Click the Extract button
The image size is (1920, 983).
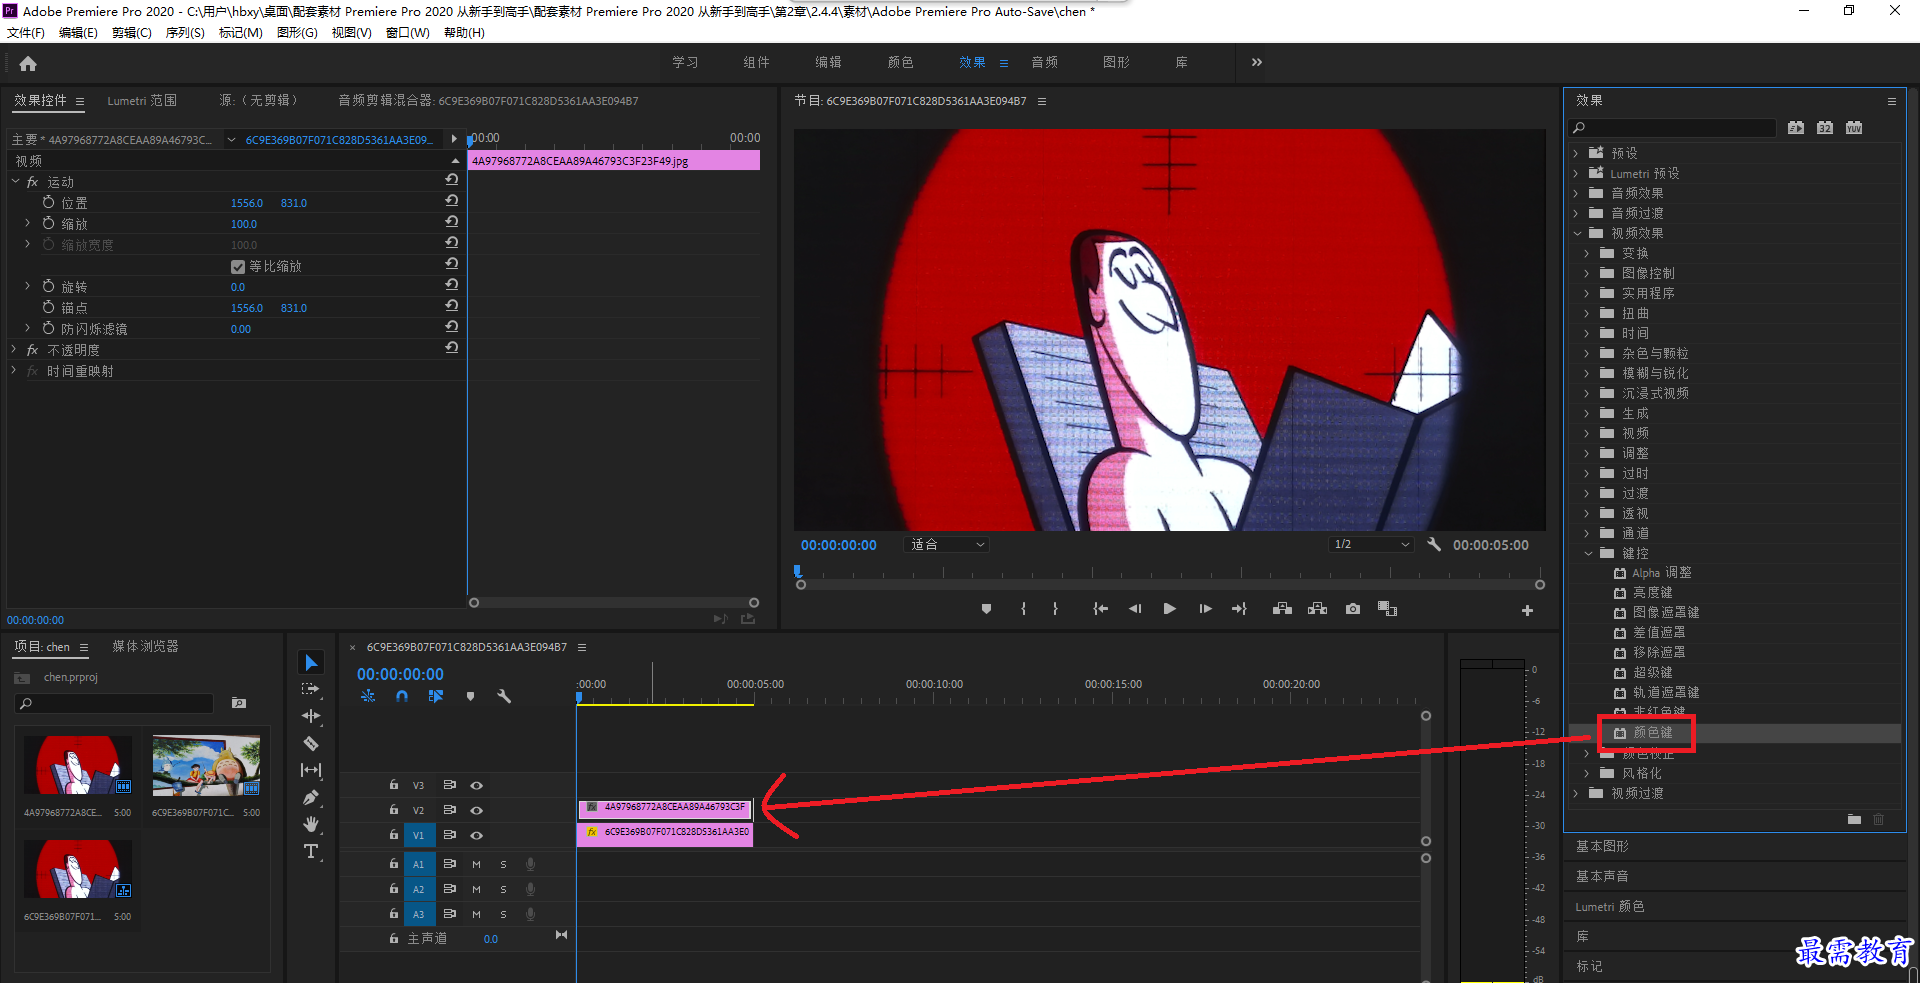pos(1317,609)
